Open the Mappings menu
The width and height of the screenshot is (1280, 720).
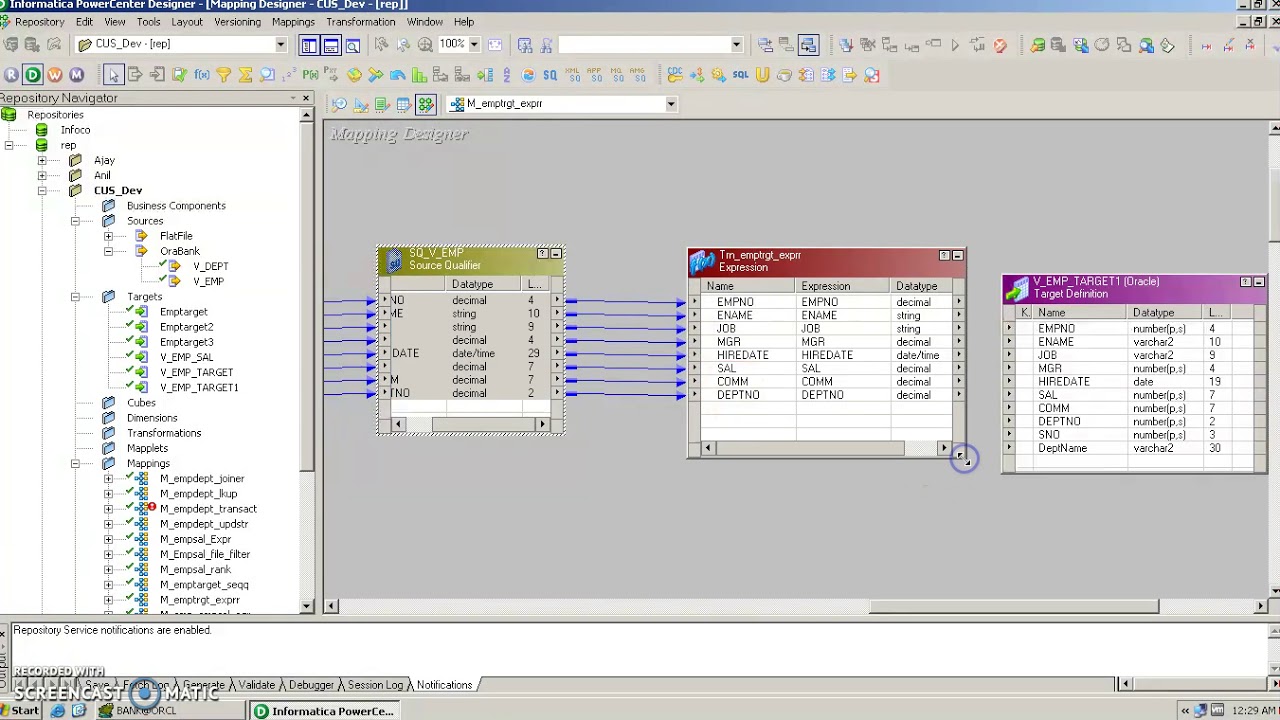pos(293,21)
